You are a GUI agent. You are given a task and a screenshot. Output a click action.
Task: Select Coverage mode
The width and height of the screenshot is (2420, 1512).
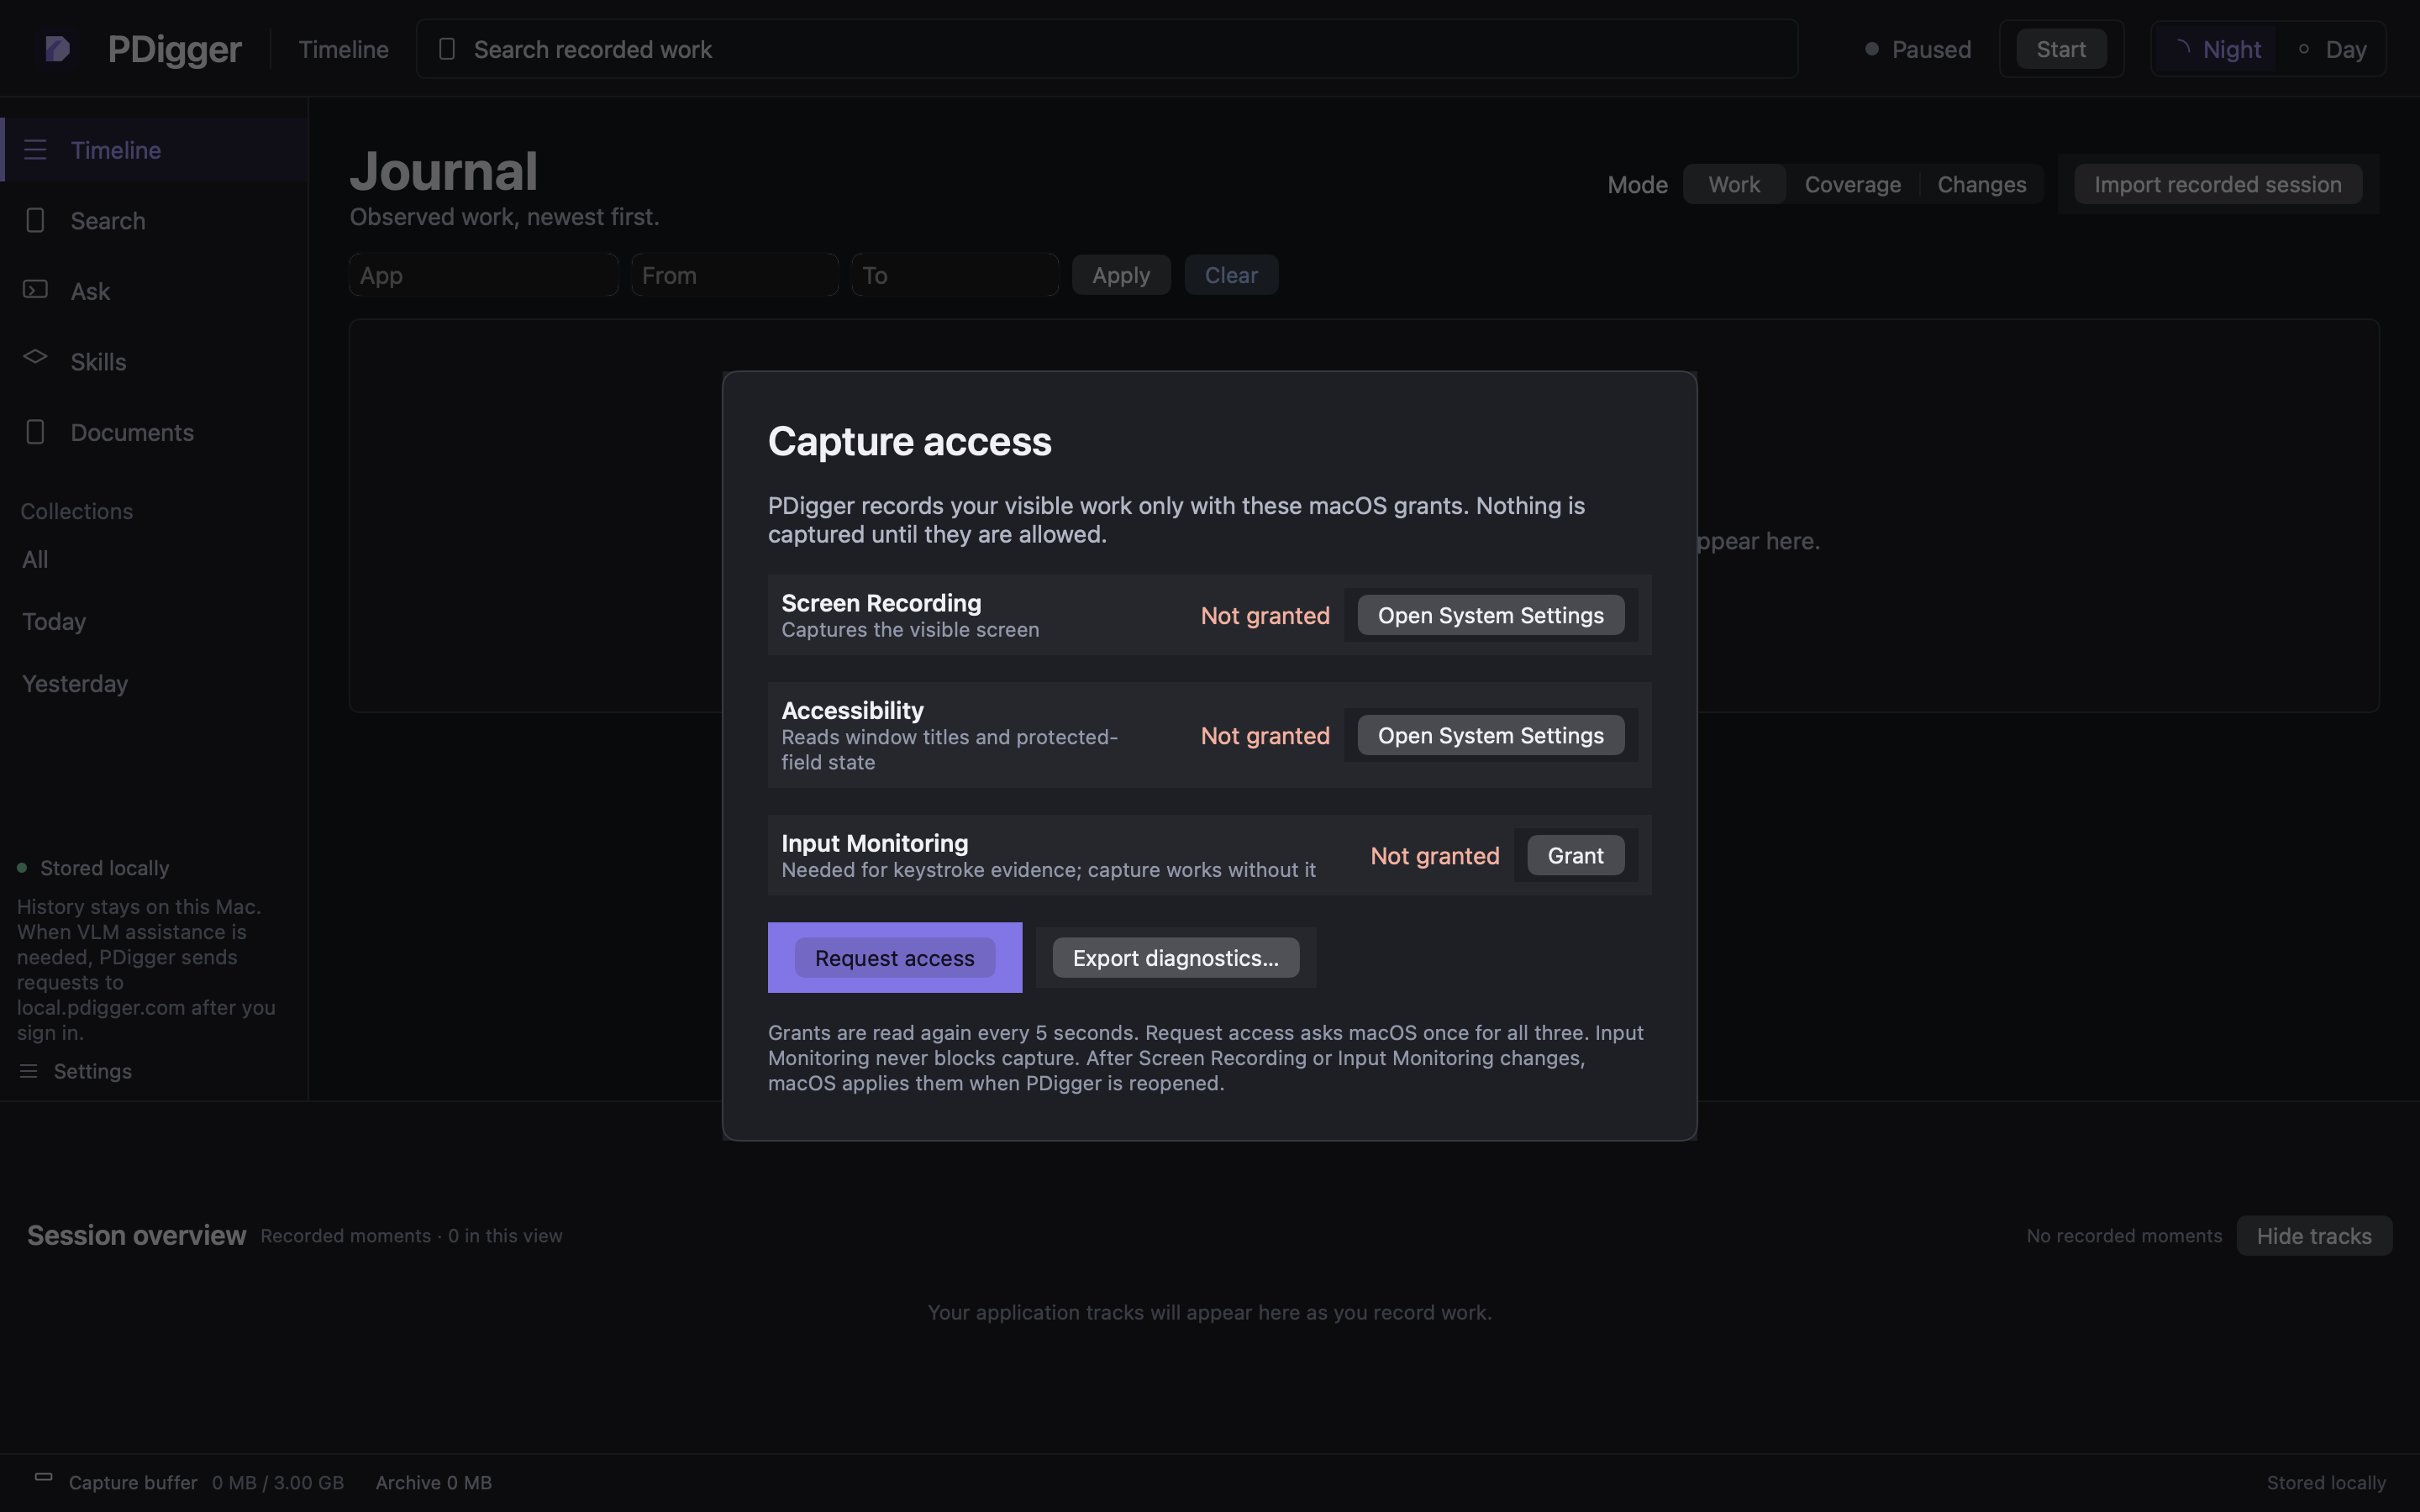coord(1852,184)
